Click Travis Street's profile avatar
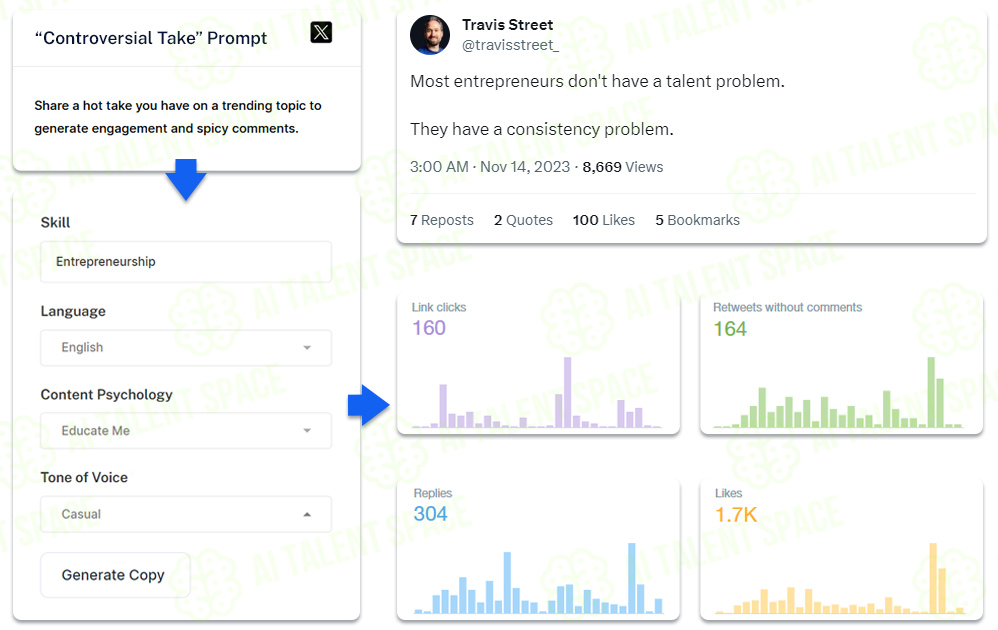 [430, 35]
